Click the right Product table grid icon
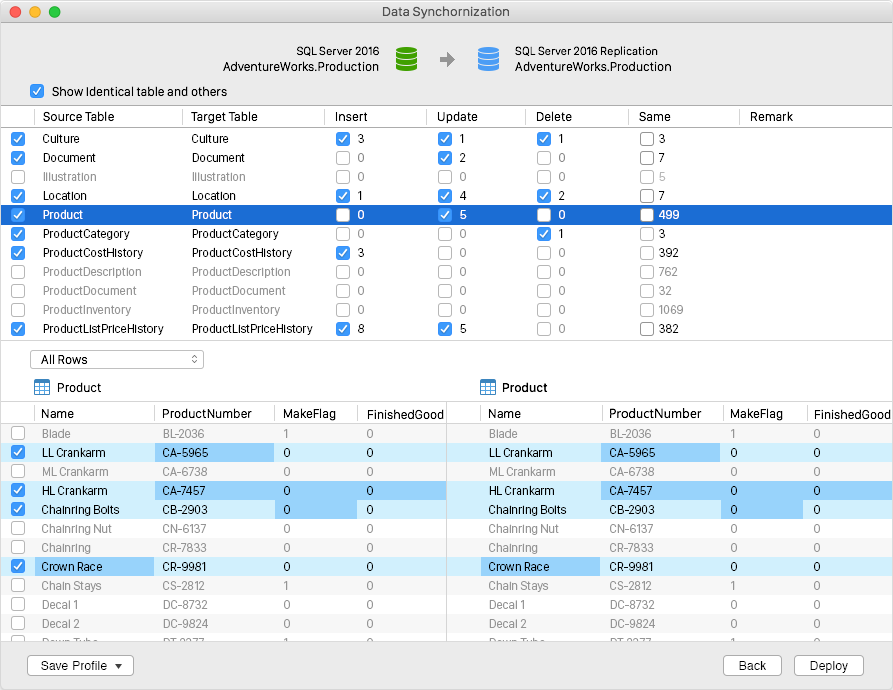This screenshot has height=690, width=893. (x=488, y=387)
